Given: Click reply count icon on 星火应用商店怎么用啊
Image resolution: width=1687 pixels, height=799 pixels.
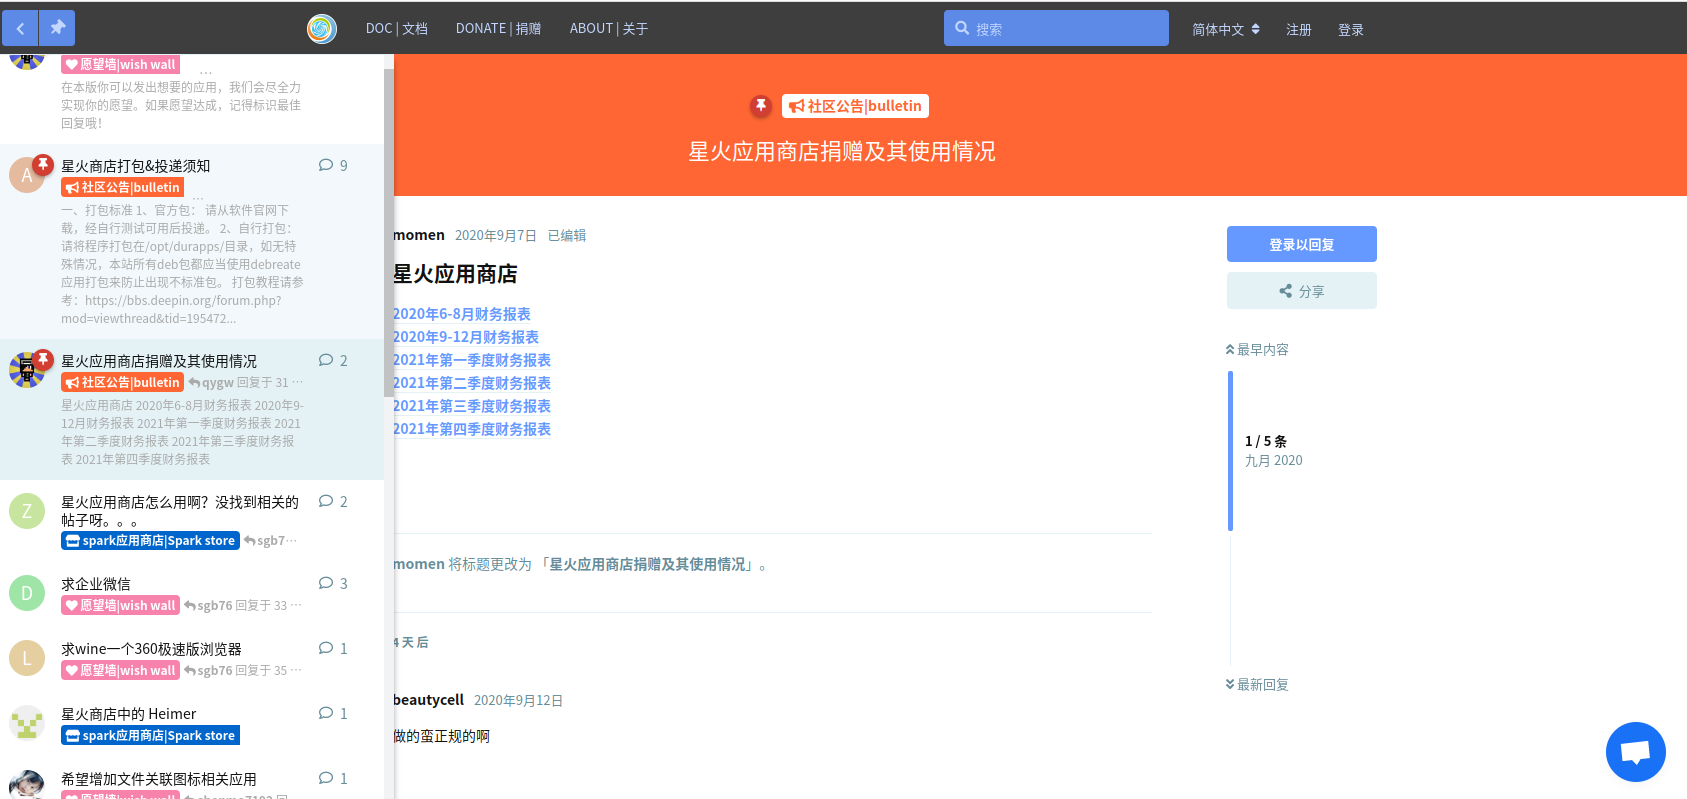Looking at the screenshot, I should click(333, 502).
